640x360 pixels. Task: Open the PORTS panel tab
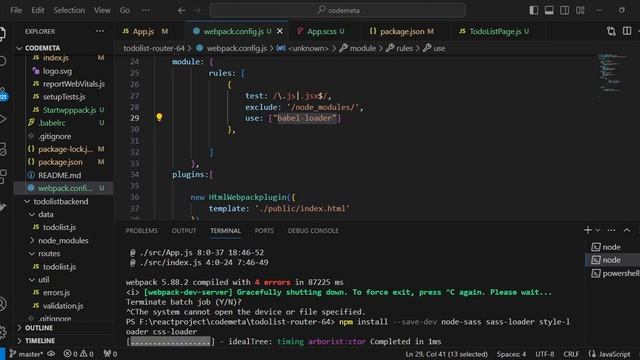tap(264, 231)
